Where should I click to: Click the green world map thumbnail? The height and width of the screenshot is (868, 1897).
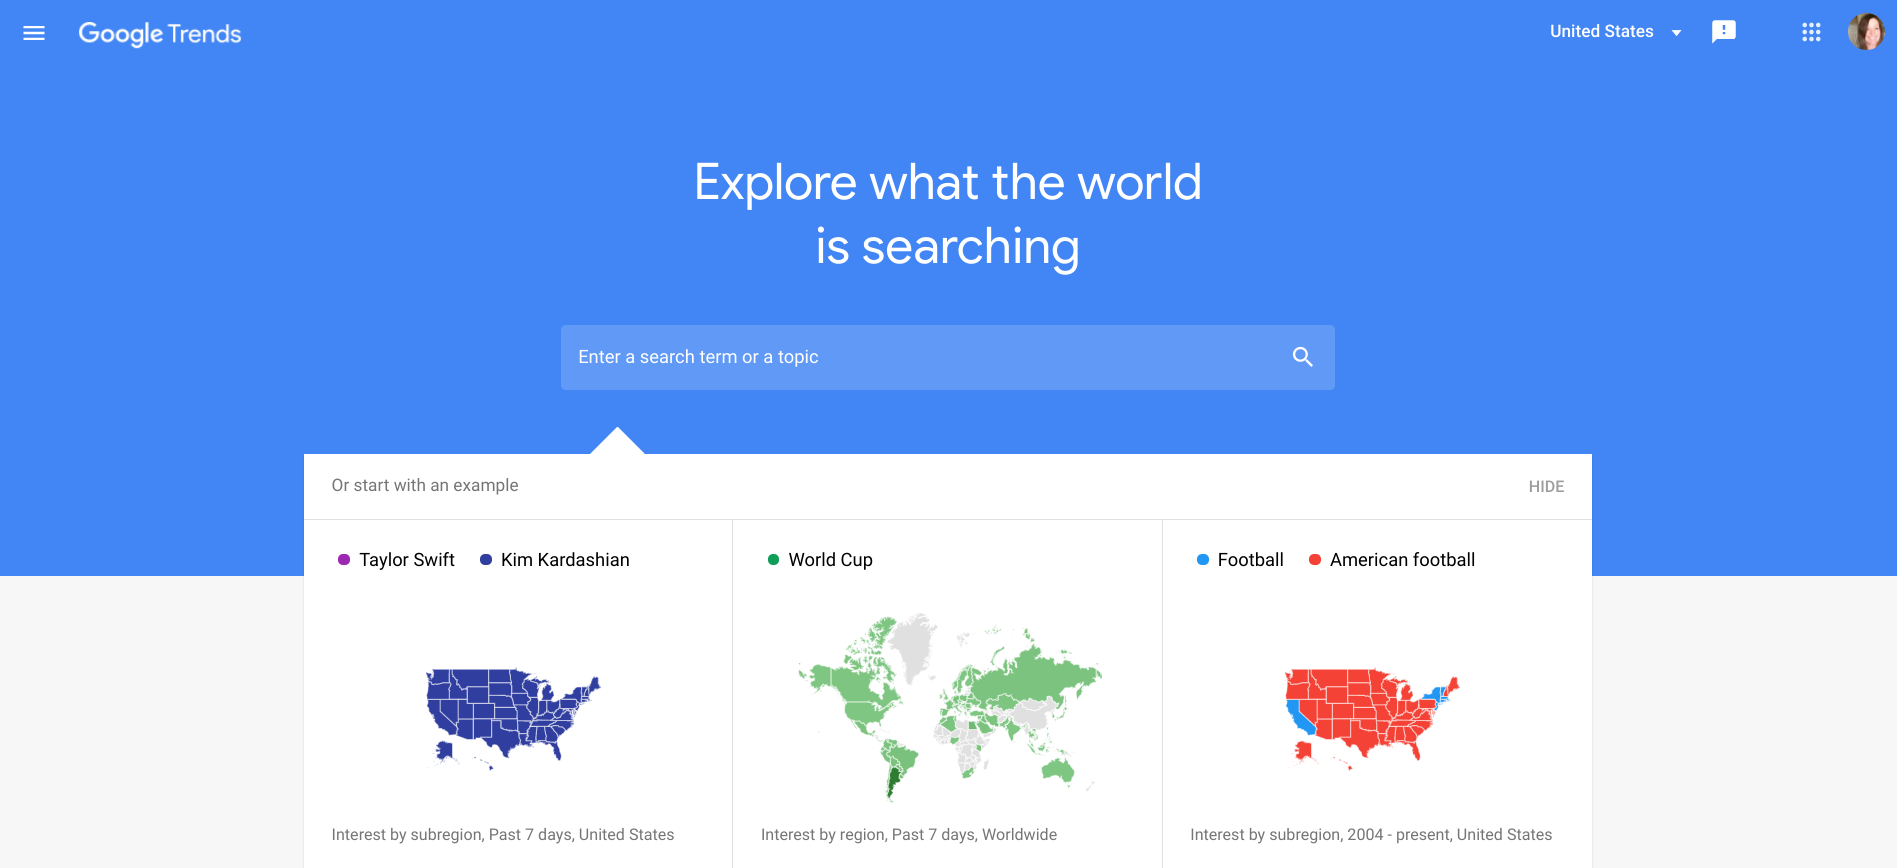(949, 706)
